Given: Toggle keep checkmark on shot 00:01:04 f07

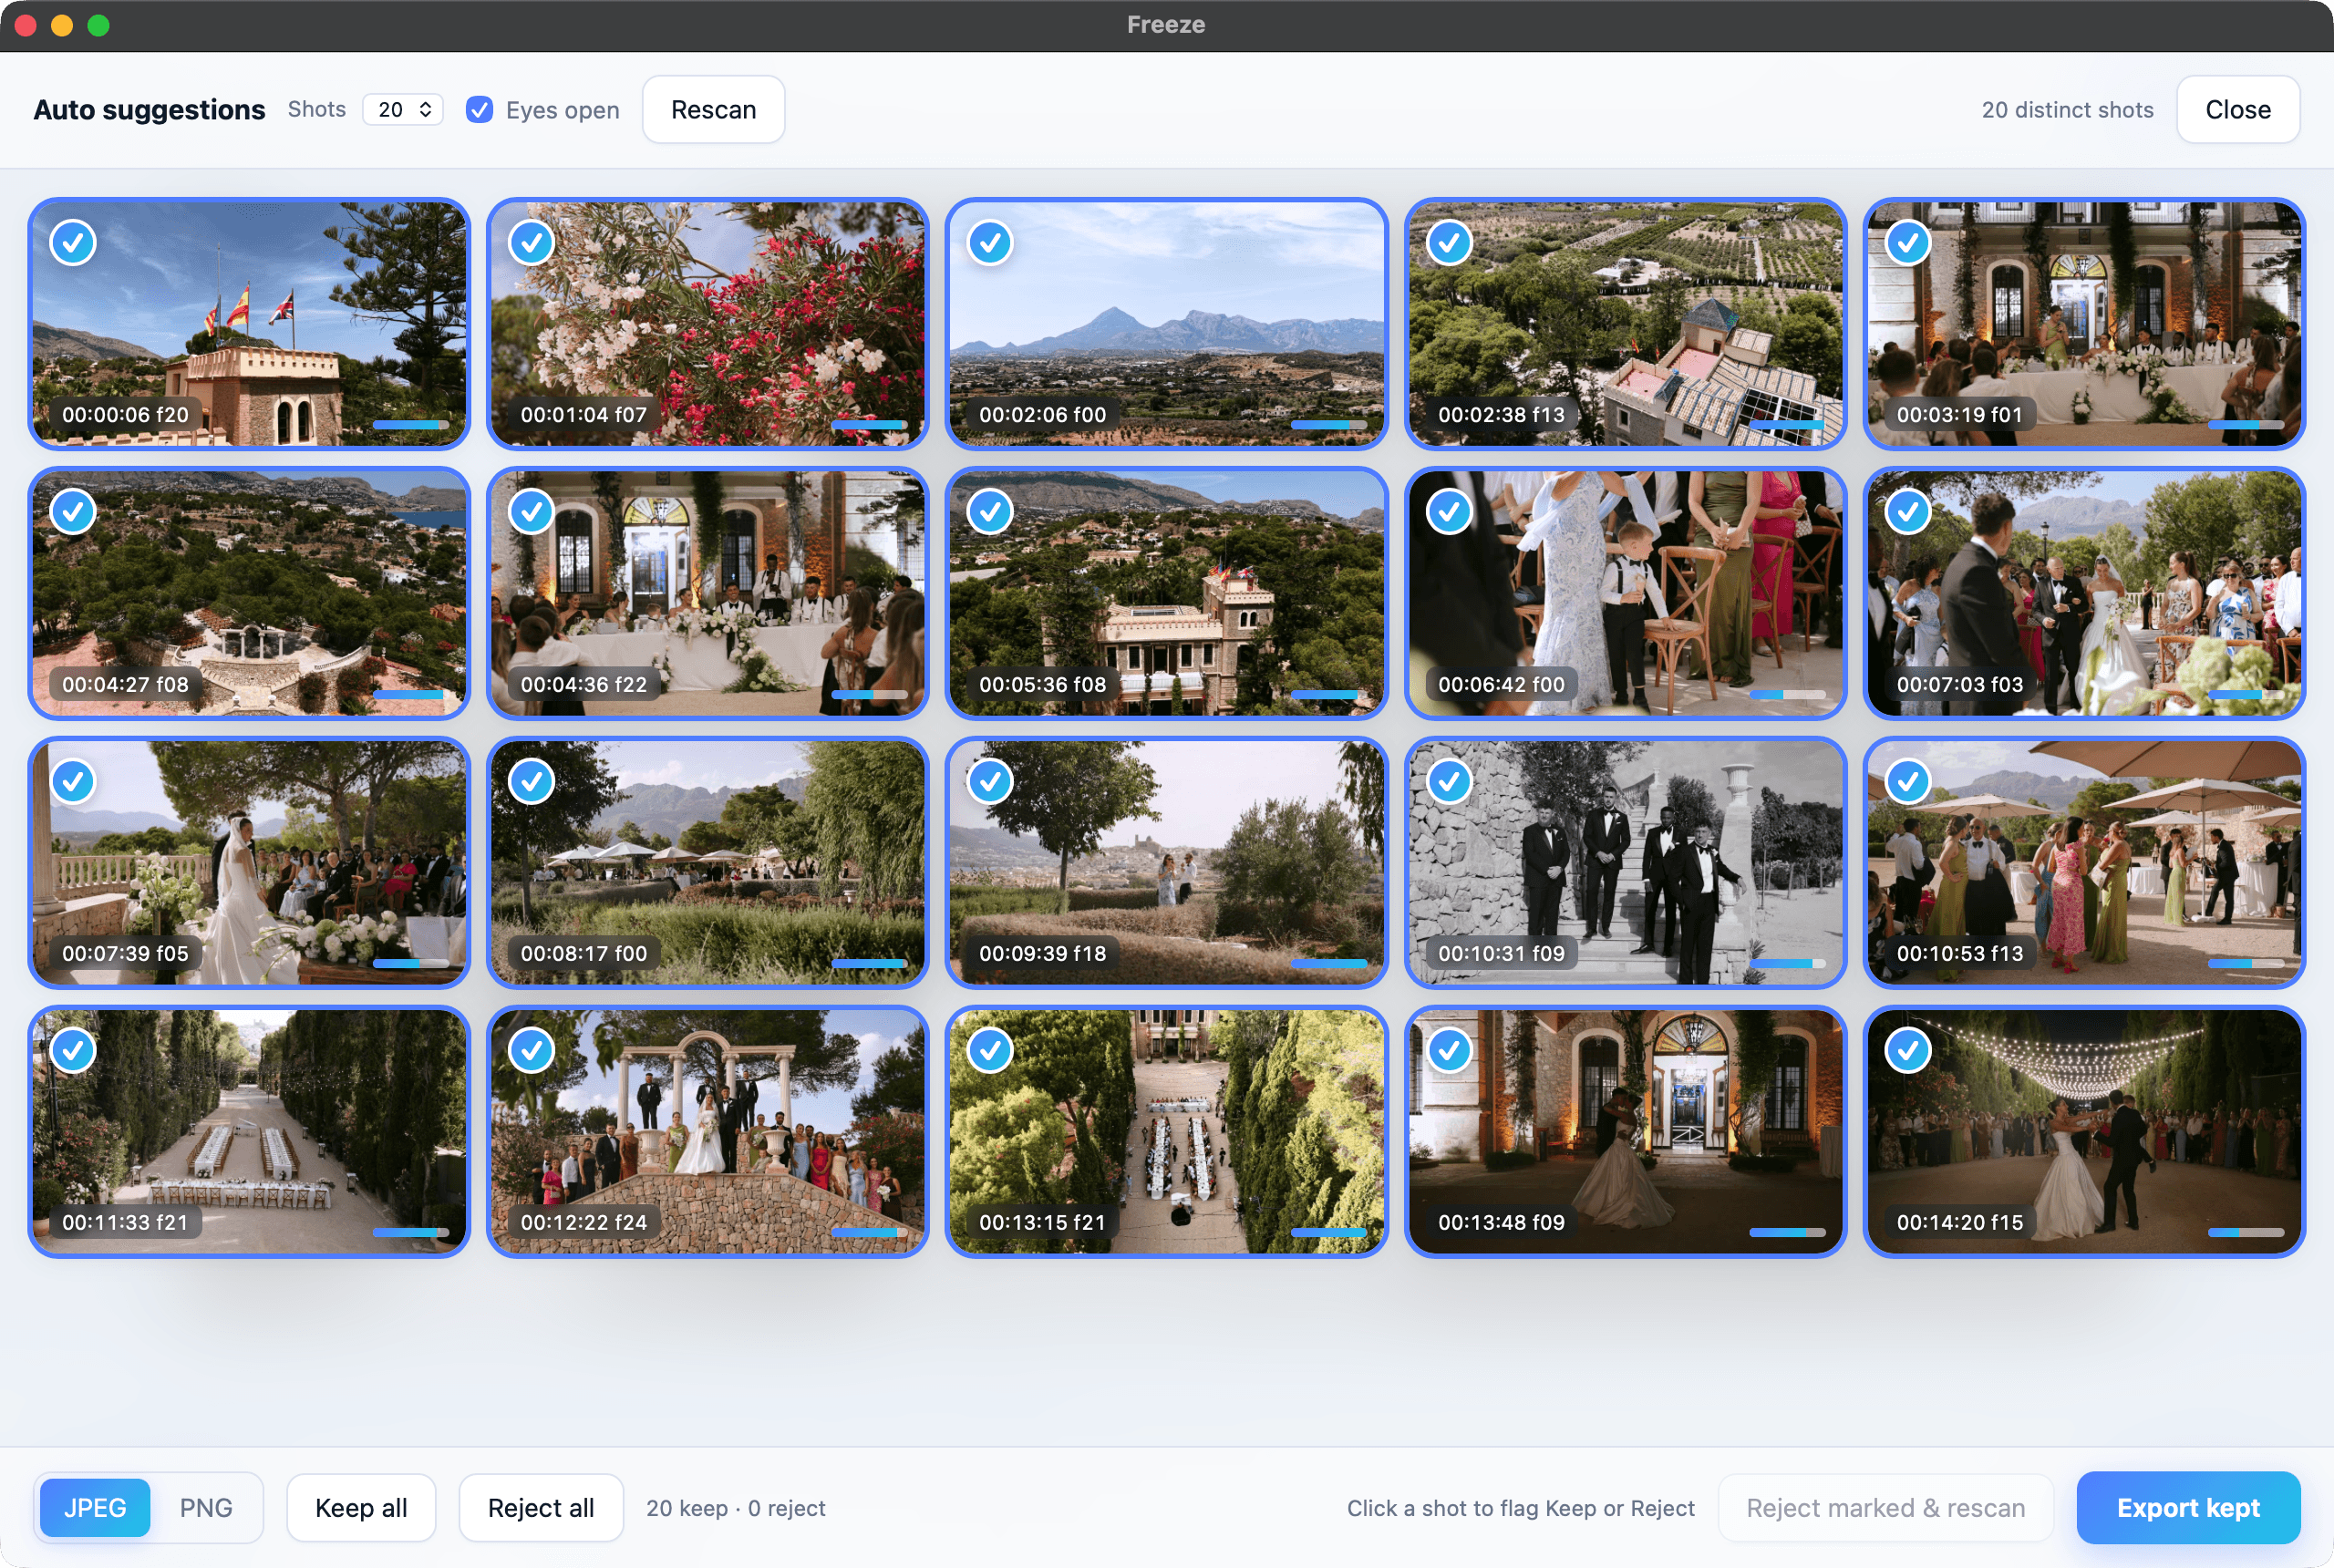Looking at the screenshot, I should (531, 243).
